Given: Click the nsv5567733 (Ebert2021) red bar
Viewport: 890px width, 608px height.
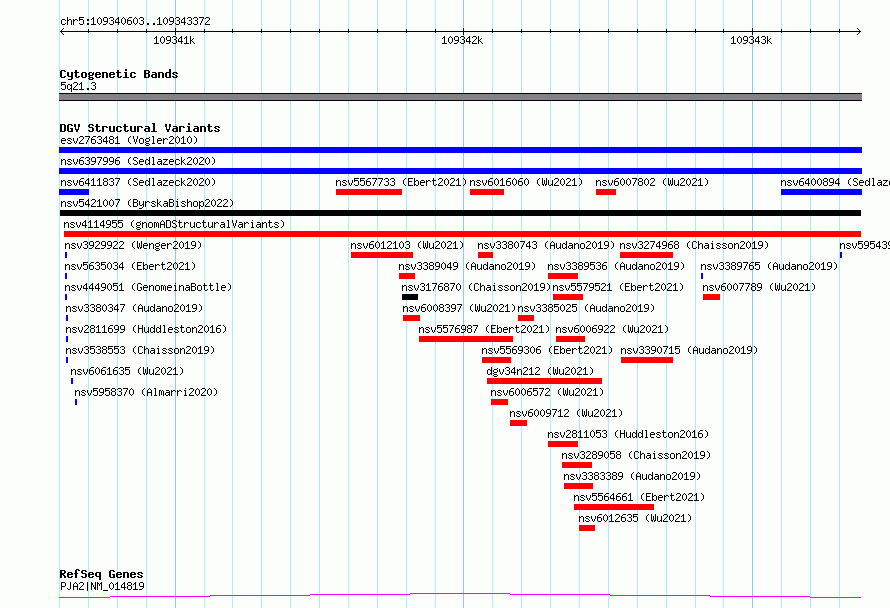Looking at the screenshot, I should (369, 192).
